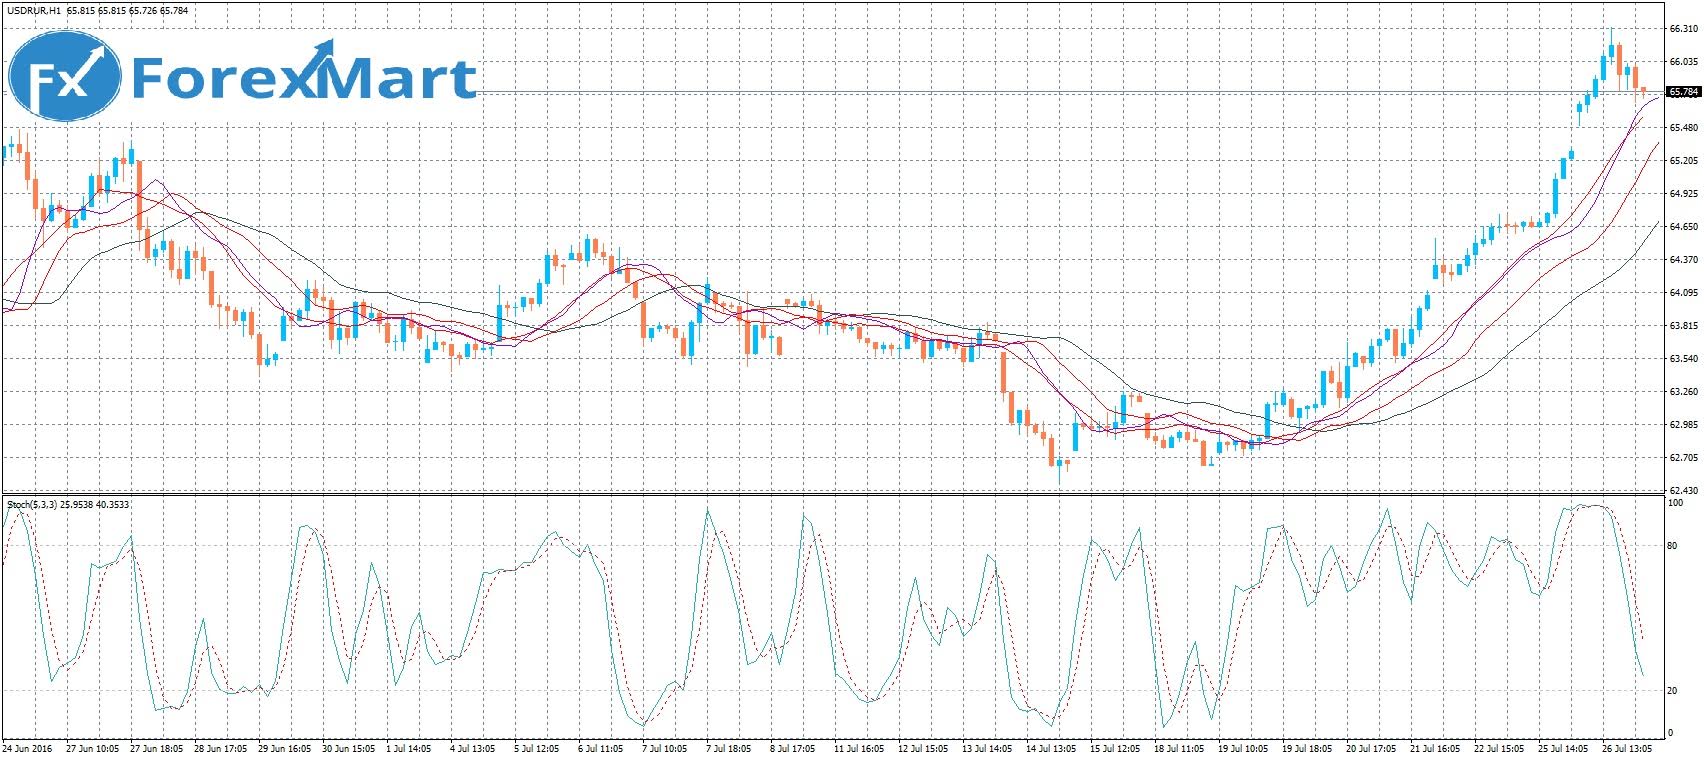Click the 27 Jun 18:05 time label
Viewport: 1704px width, 760px height.
pyautogui.click(x=157, y=748)
